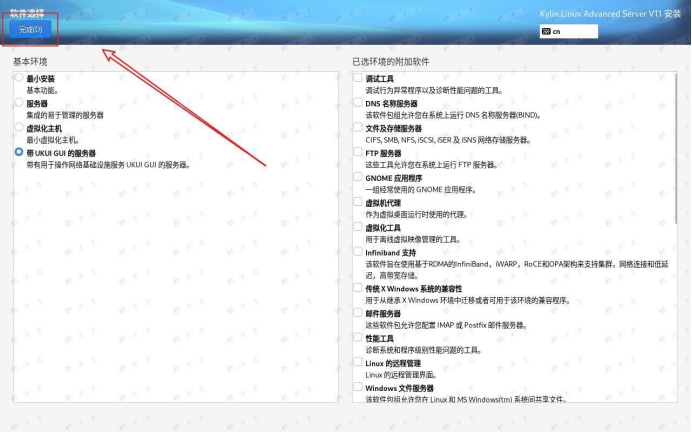Click the CIFS, SMB, NFS description line
The height and width of the screenshot is (432, 692).
[448, 140]
